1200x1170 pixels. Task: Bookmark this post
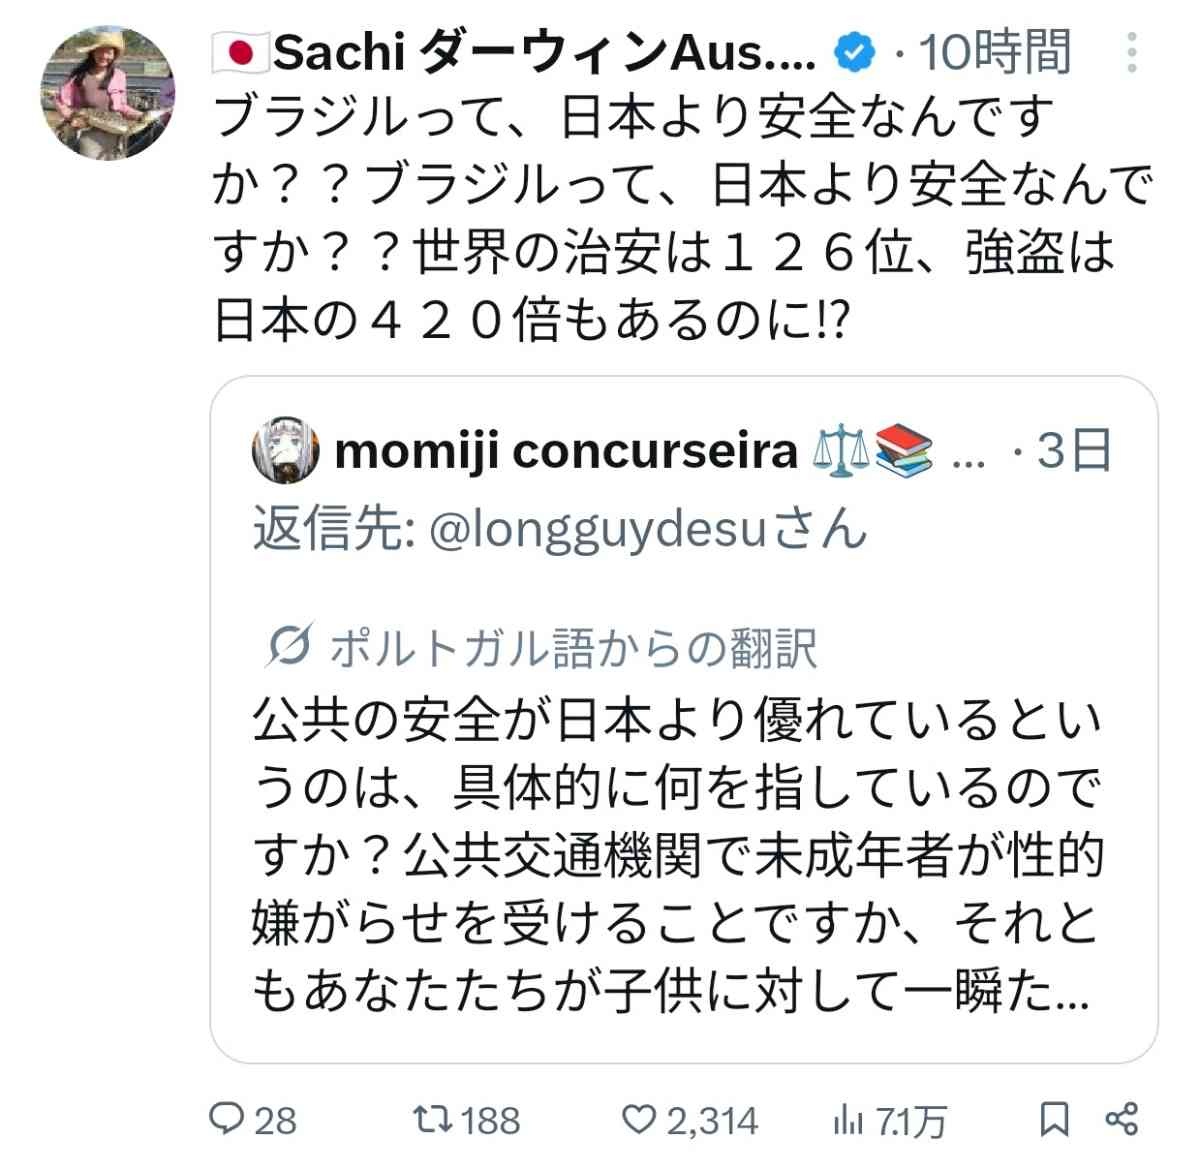pos(1053,1119)
